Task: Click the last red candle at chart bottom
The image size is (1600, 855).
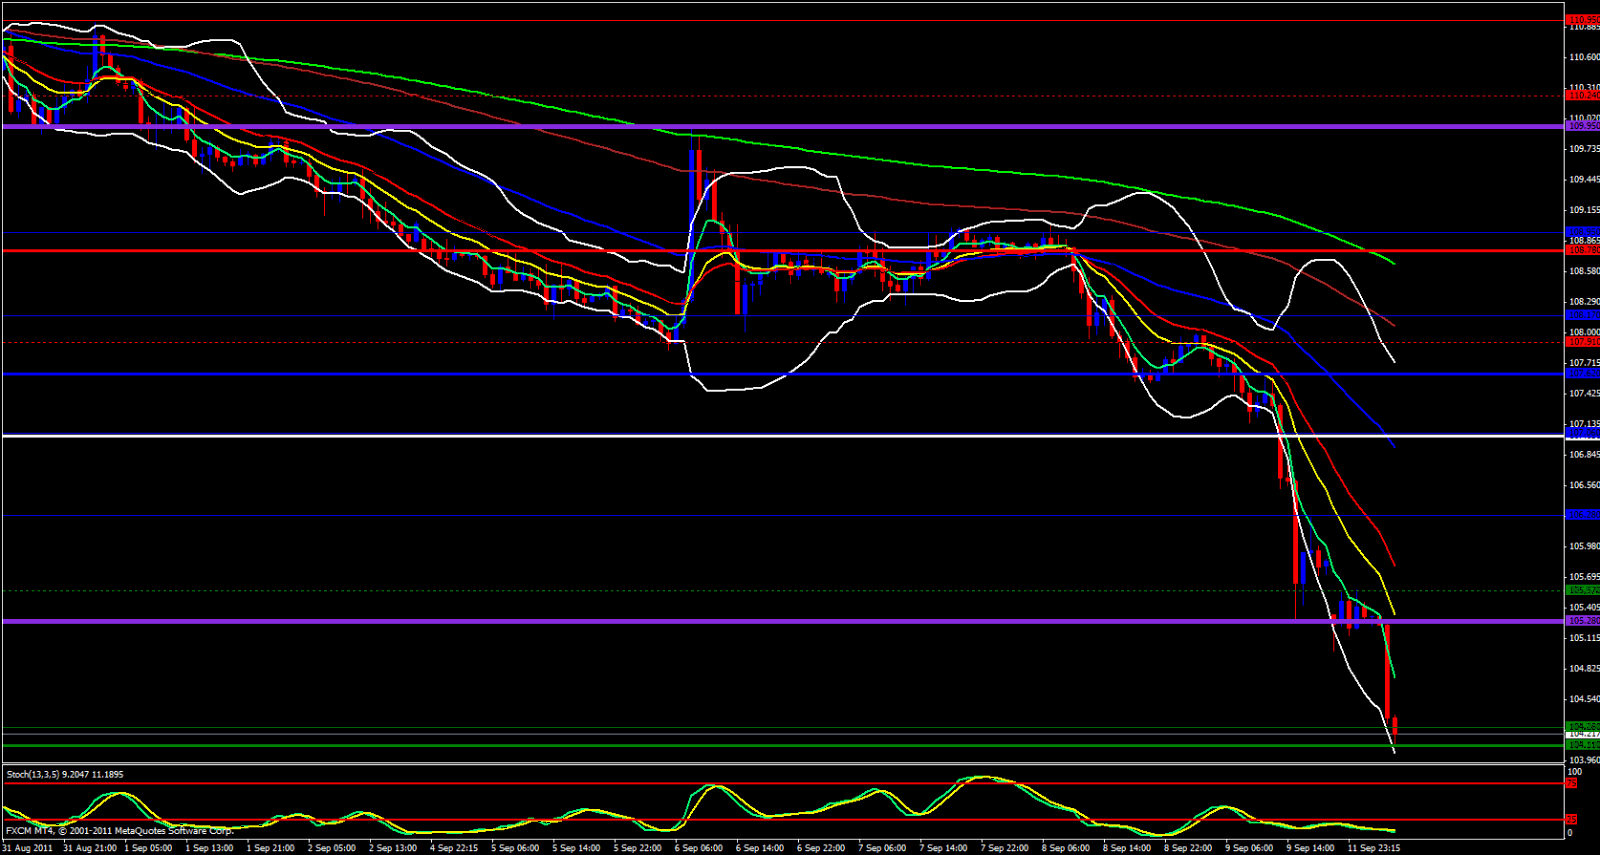Action: pyautogui.click(x=1395, y=727)
